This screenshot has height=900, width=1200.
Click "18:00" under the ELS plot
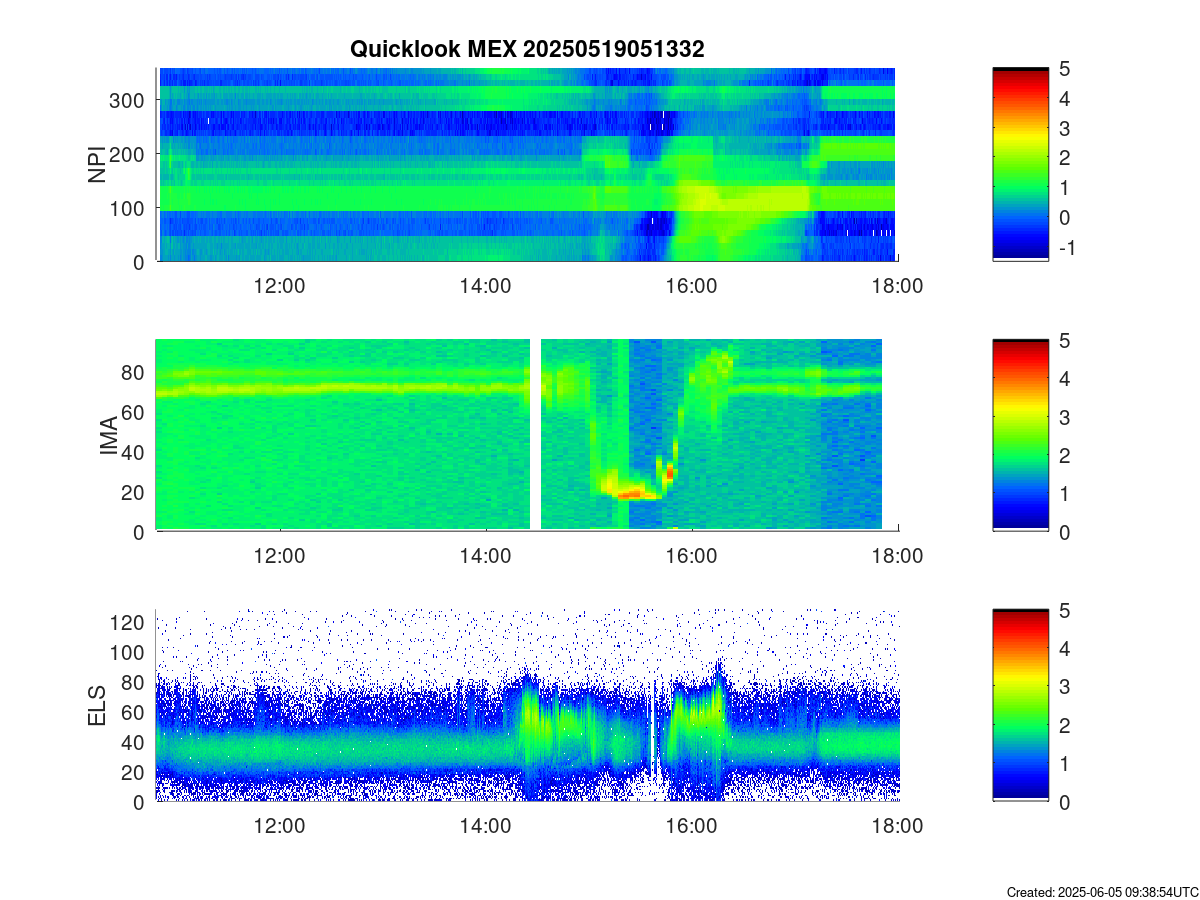point(898,827)
